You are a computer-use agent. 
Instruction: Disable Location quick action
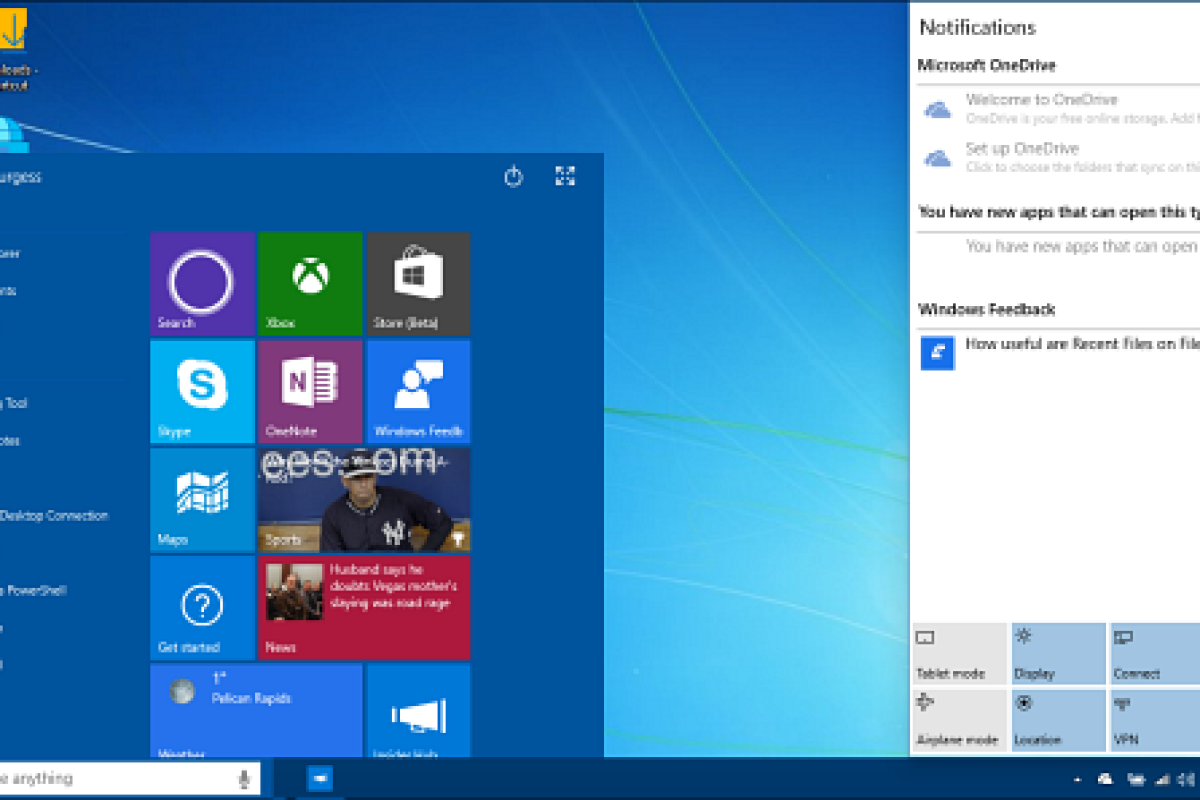[x=1058, y=719]
